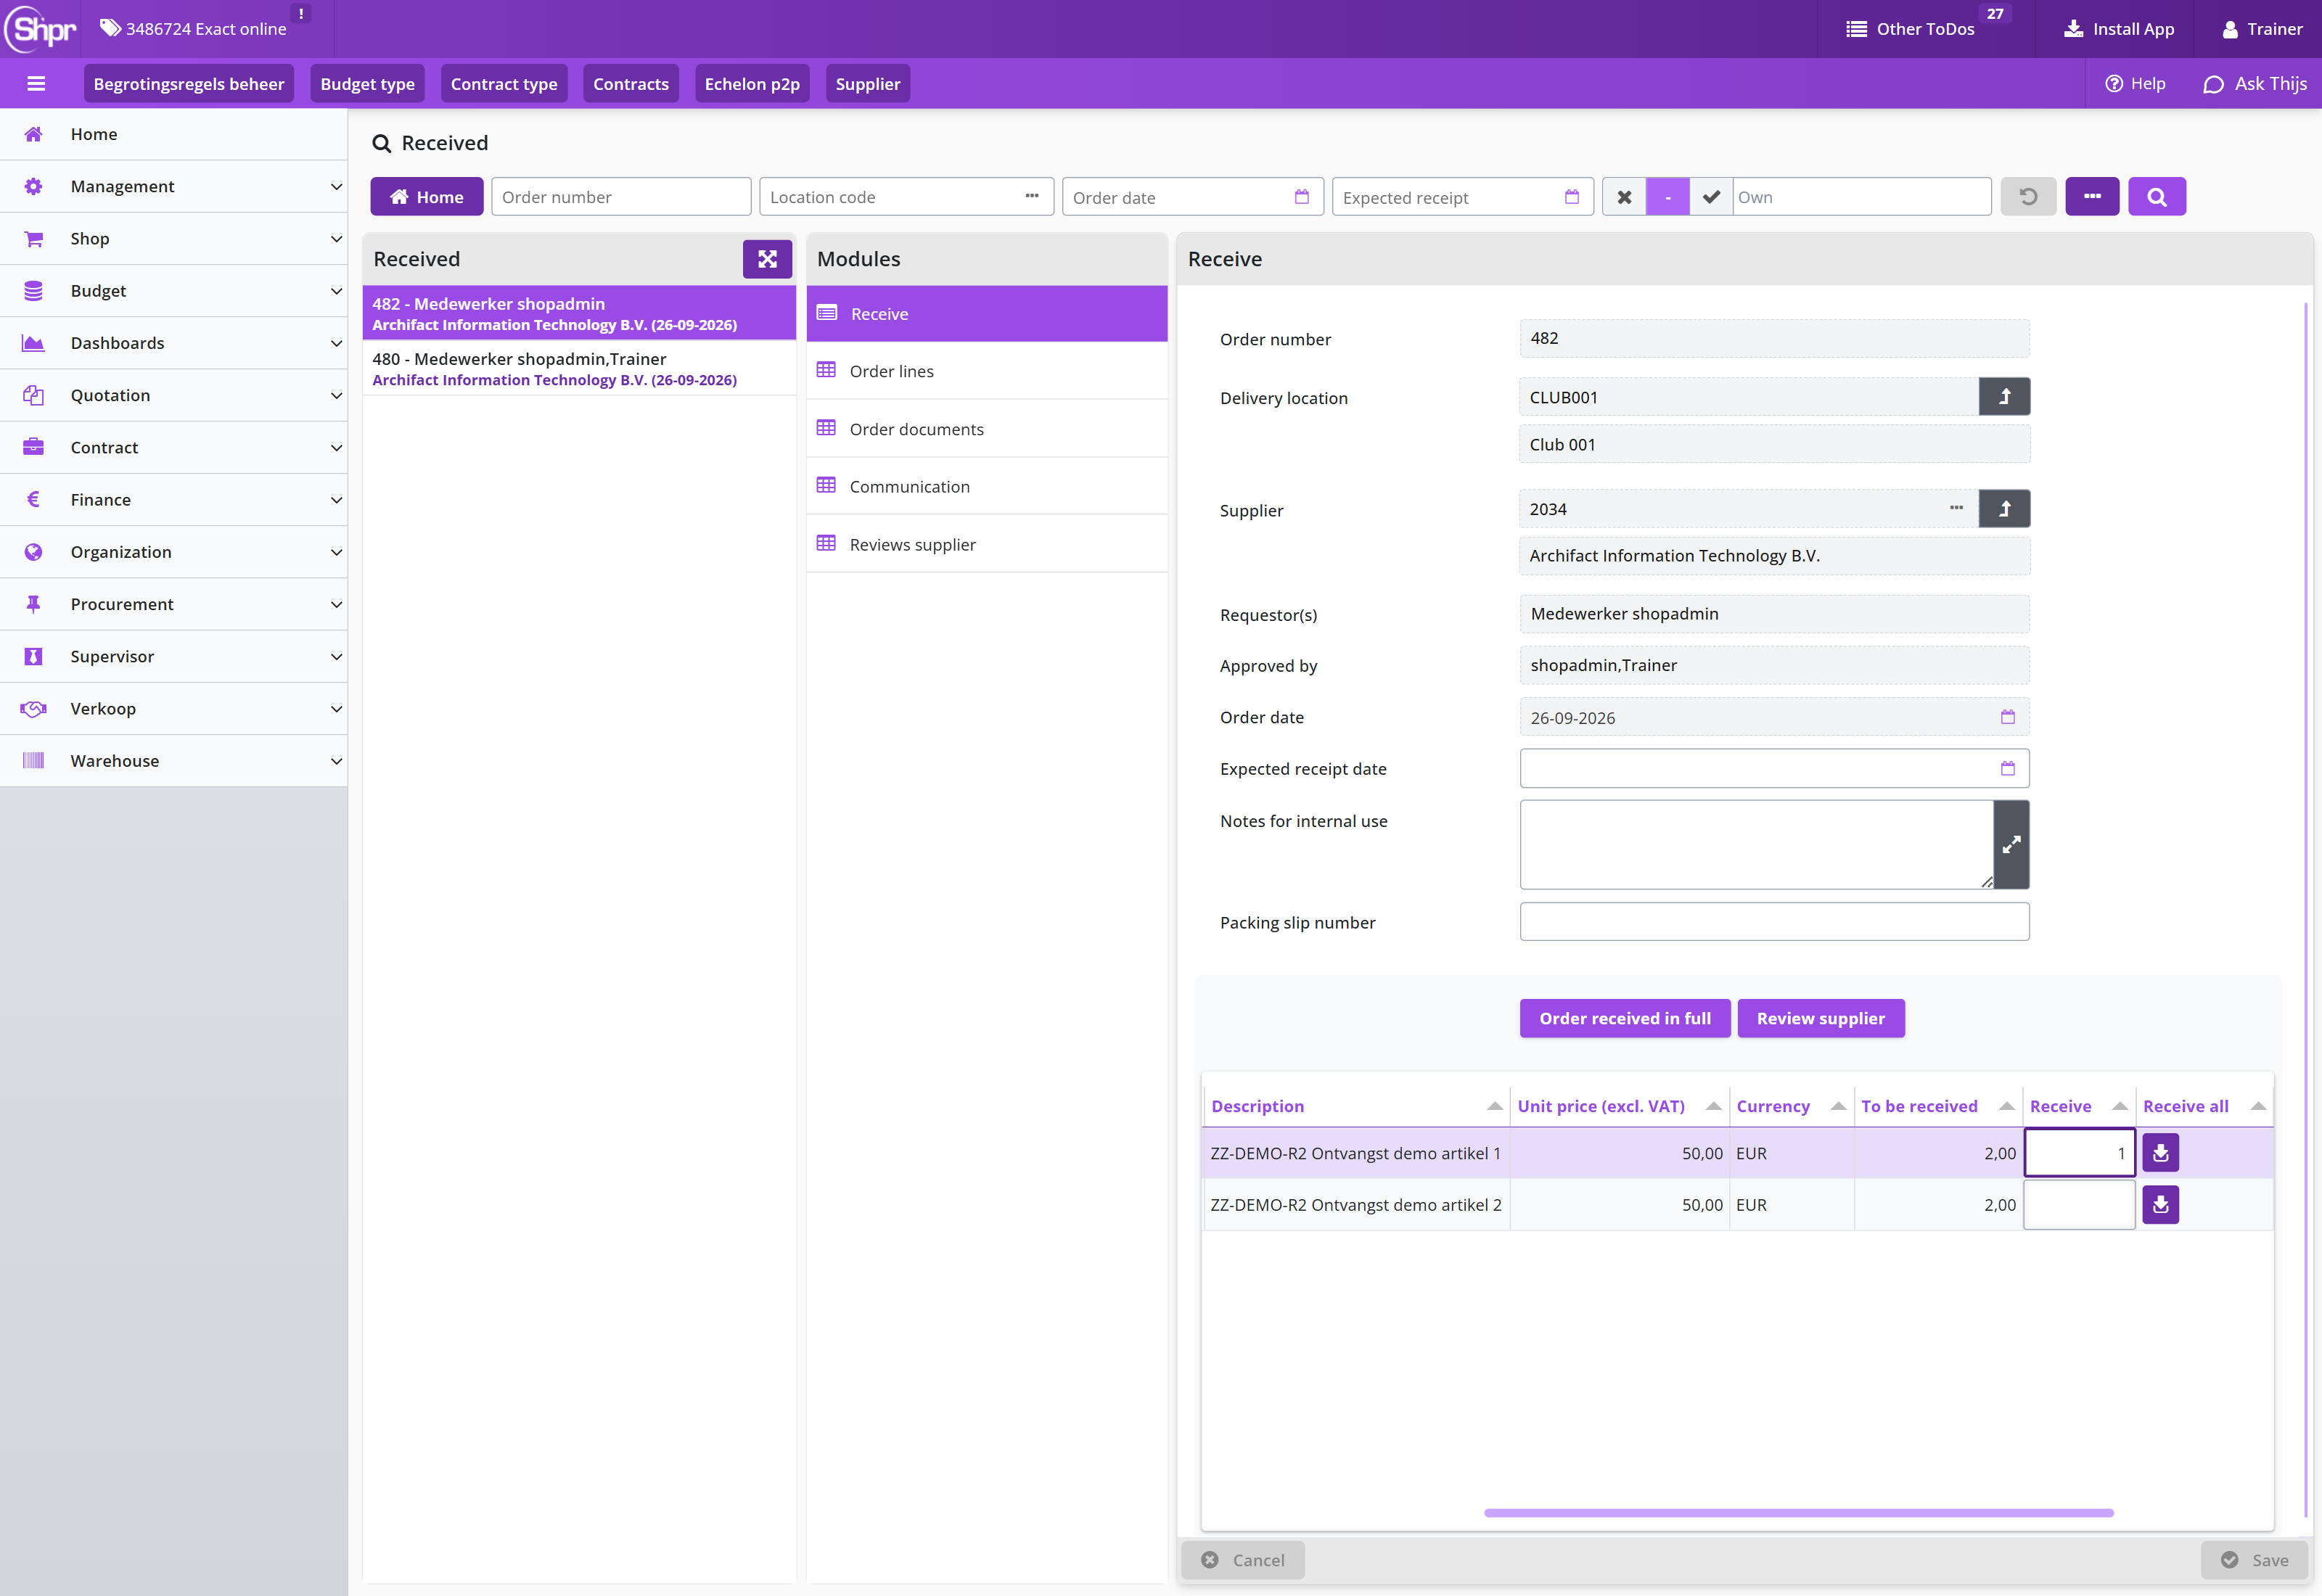This screenshot has width=2322, height=1596.
Task: Click the reset filters undo icon
Action: click(x=2028, y=197)
